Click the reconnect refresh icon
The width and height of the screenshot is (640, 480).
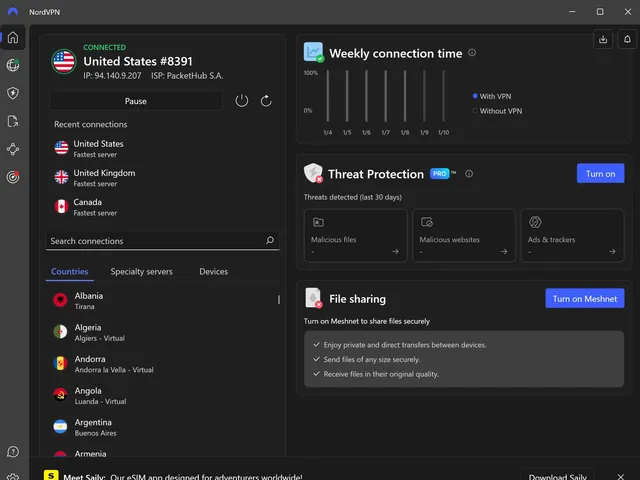tap(266, 101)
